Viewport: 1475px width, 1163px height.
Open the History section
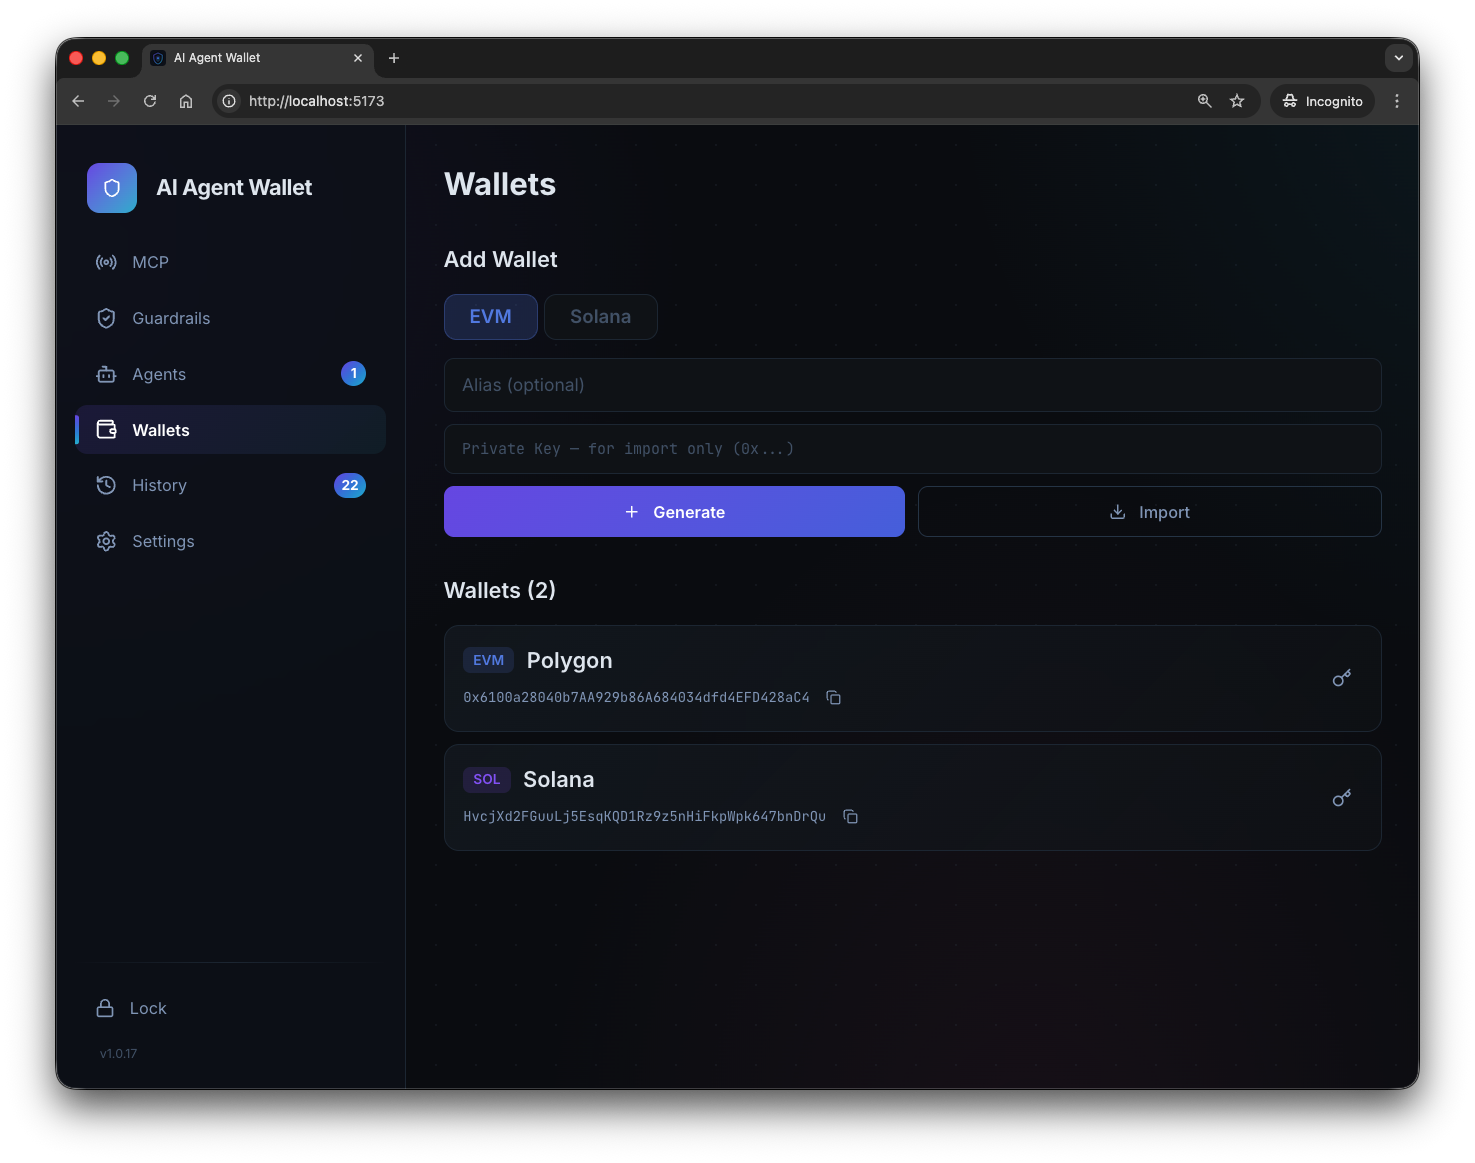[x=159, y=485]
